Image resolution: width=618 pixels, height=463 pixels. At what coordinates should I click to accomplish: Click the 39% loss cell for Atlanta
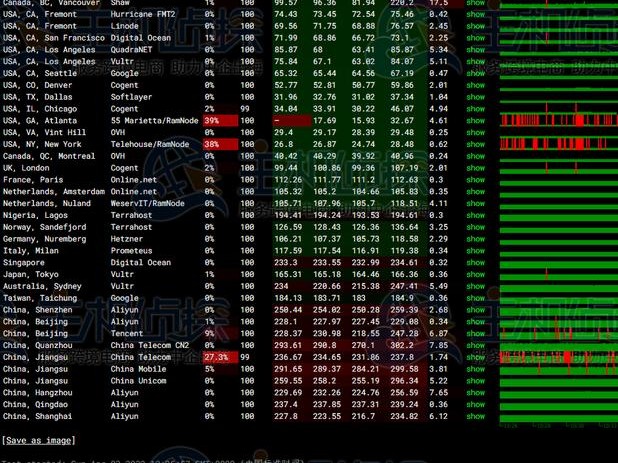[x=220, y=121]
